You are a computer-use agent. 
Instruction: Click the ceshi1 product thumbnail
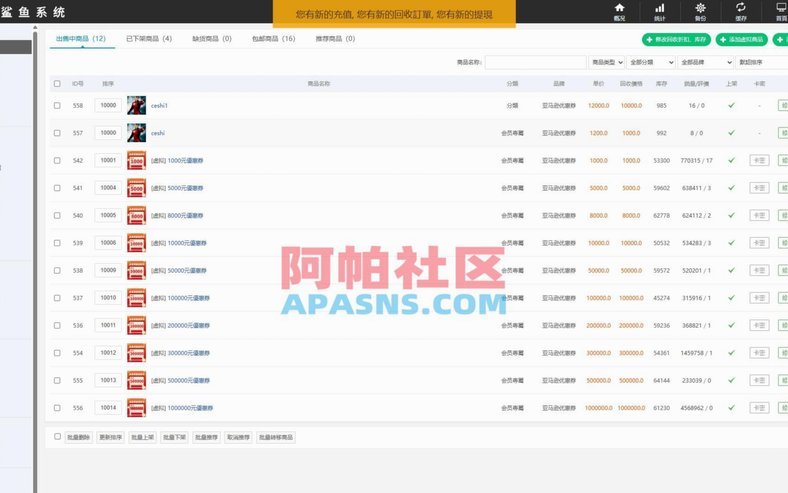[x=136, y=106]
